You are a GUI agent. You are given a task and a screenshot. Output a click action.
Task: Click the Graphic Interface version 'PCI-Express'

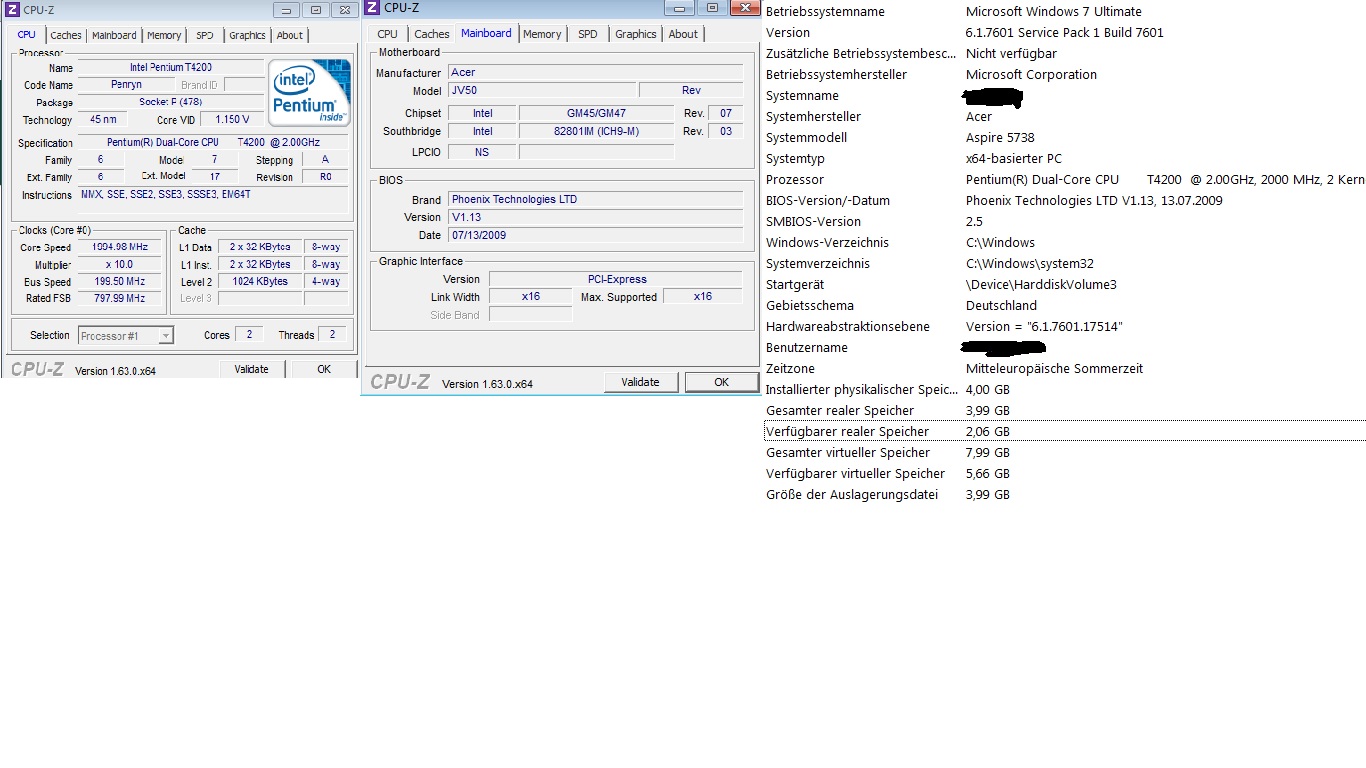pyautogui.click(x=616, y=279)
